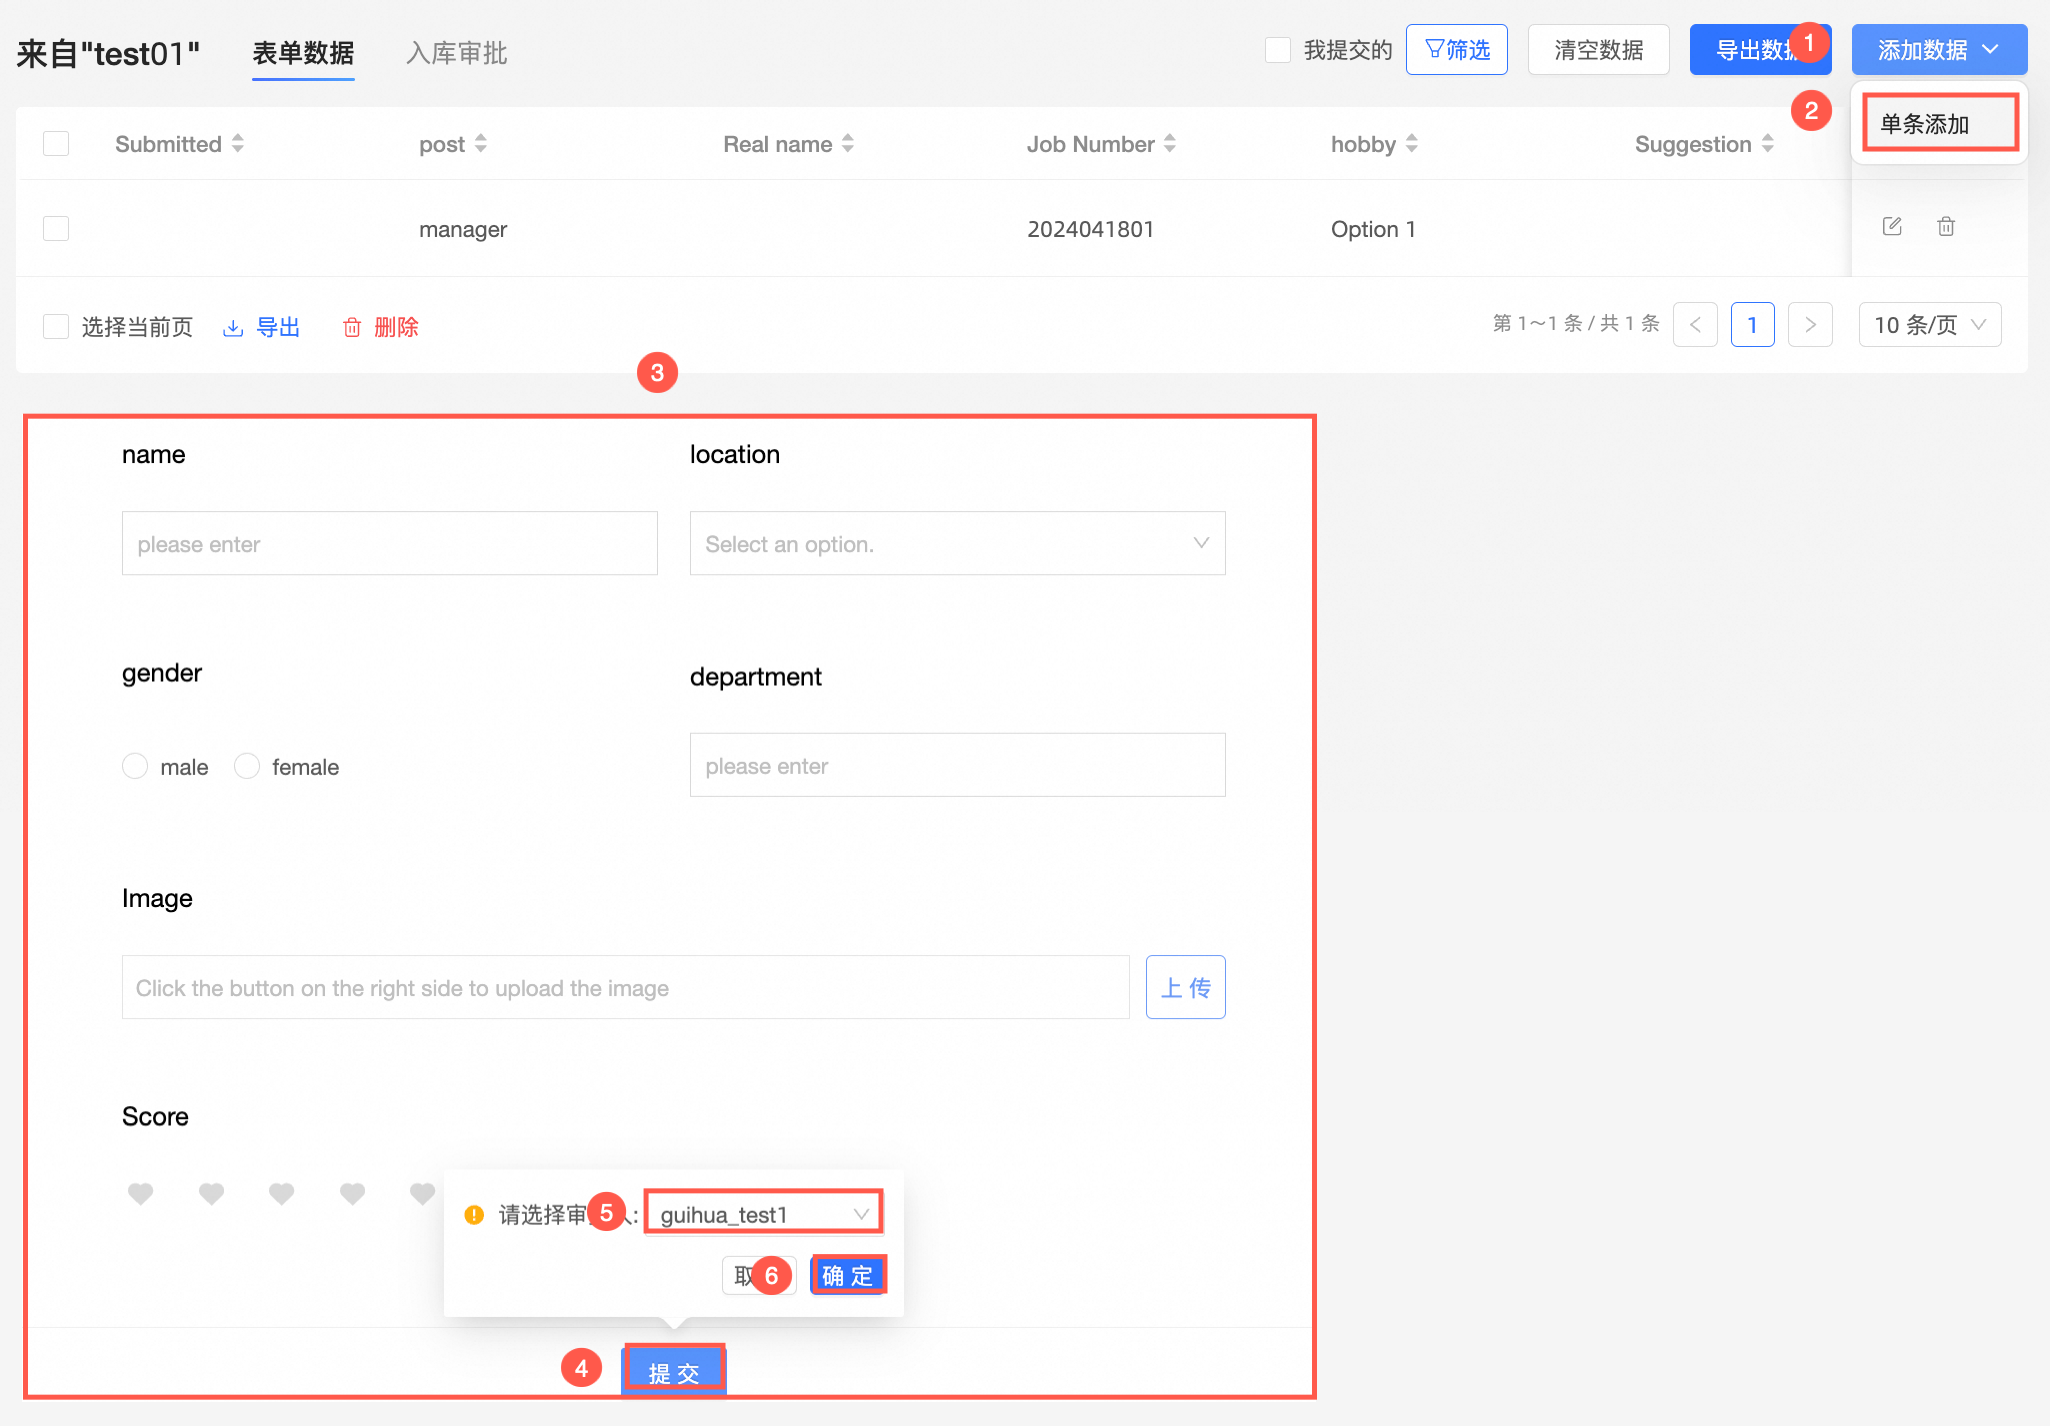Click the 筛选 filter button
Viewport: 2050px width, 1426px height.
coord(1456,50)
